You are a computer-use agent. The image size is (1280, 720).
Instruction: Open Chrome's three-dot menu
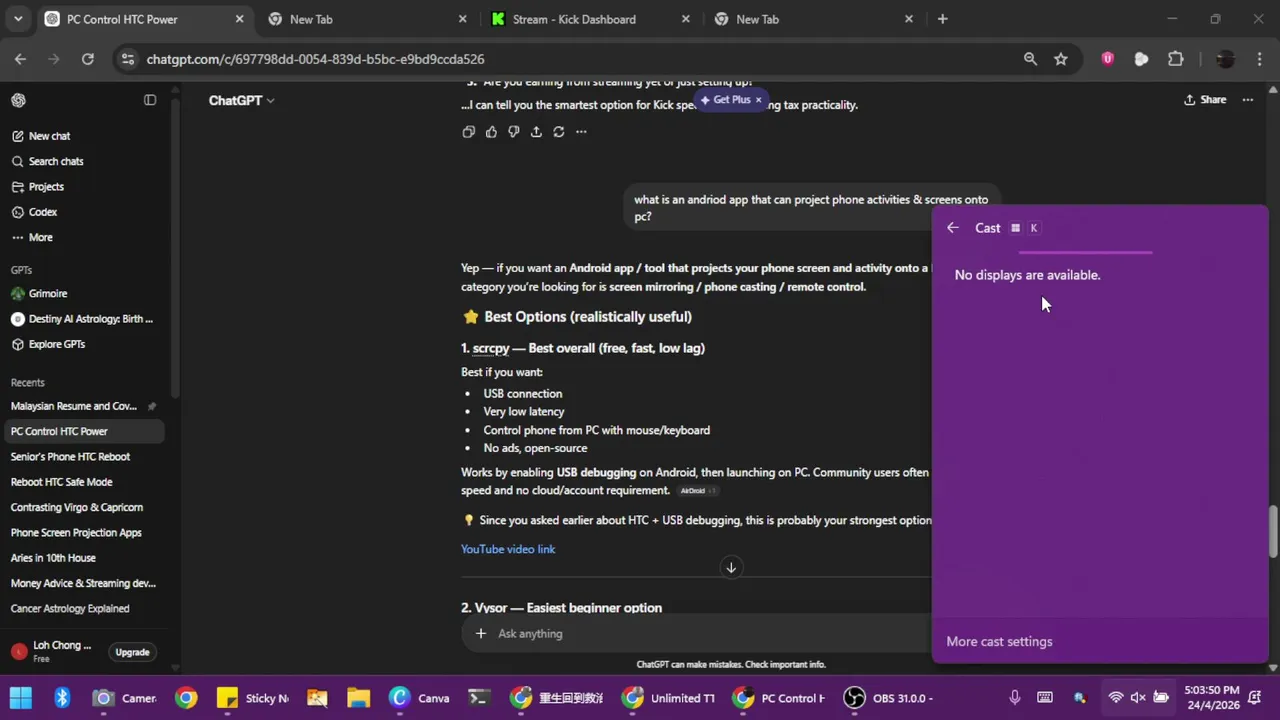(x=1258, y=59)
